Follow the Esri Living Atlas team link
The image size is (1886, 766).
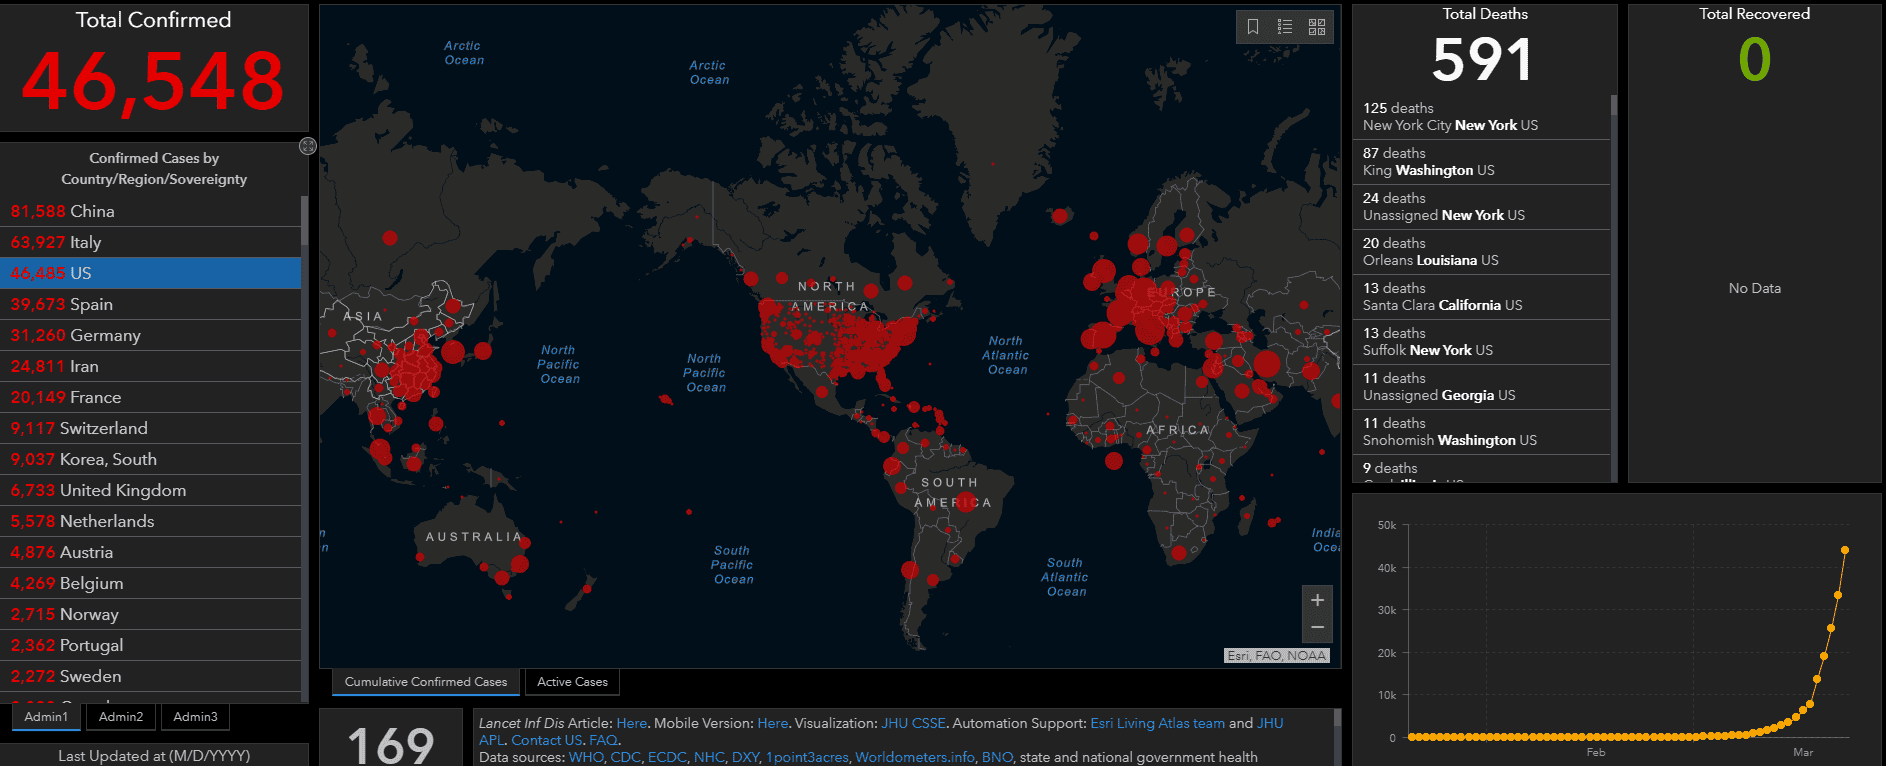(1157, 723)
